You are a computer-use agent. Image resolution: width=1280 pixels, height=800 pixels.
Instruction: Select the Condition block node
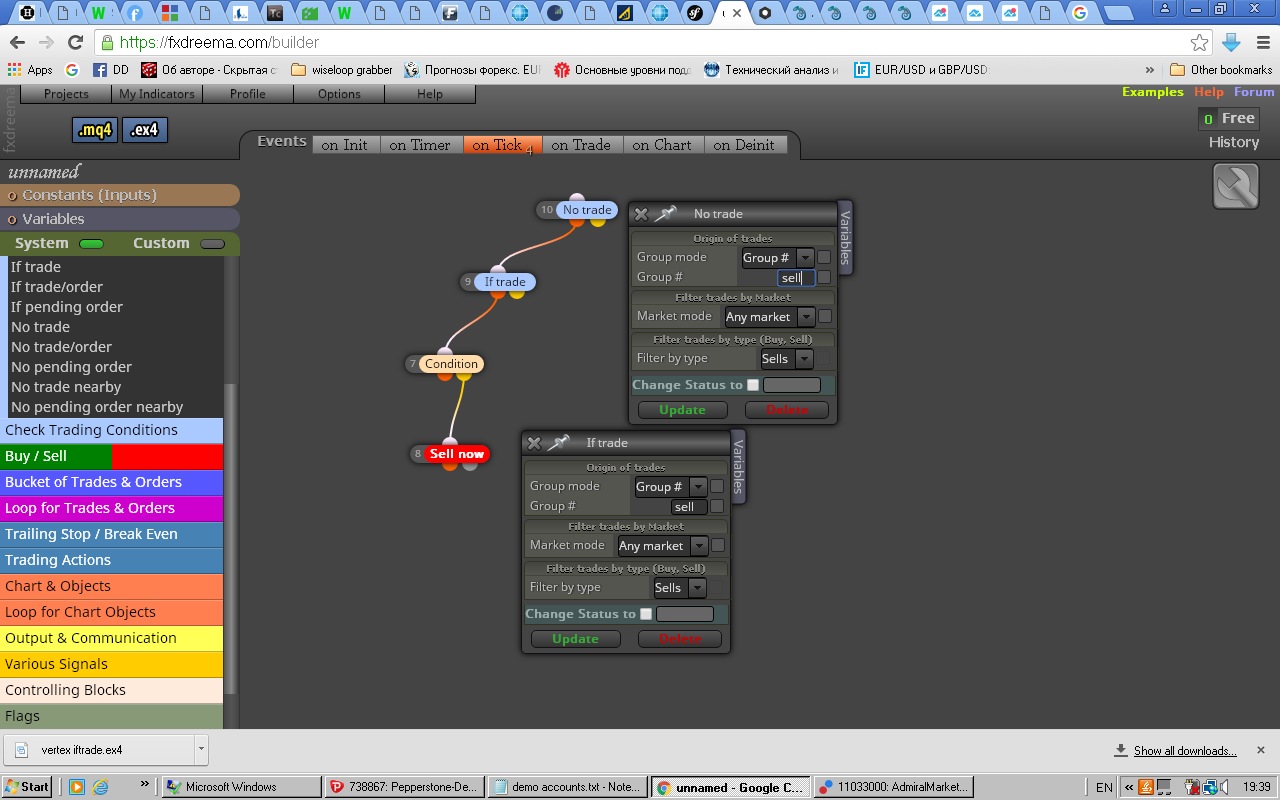(452, 364)
